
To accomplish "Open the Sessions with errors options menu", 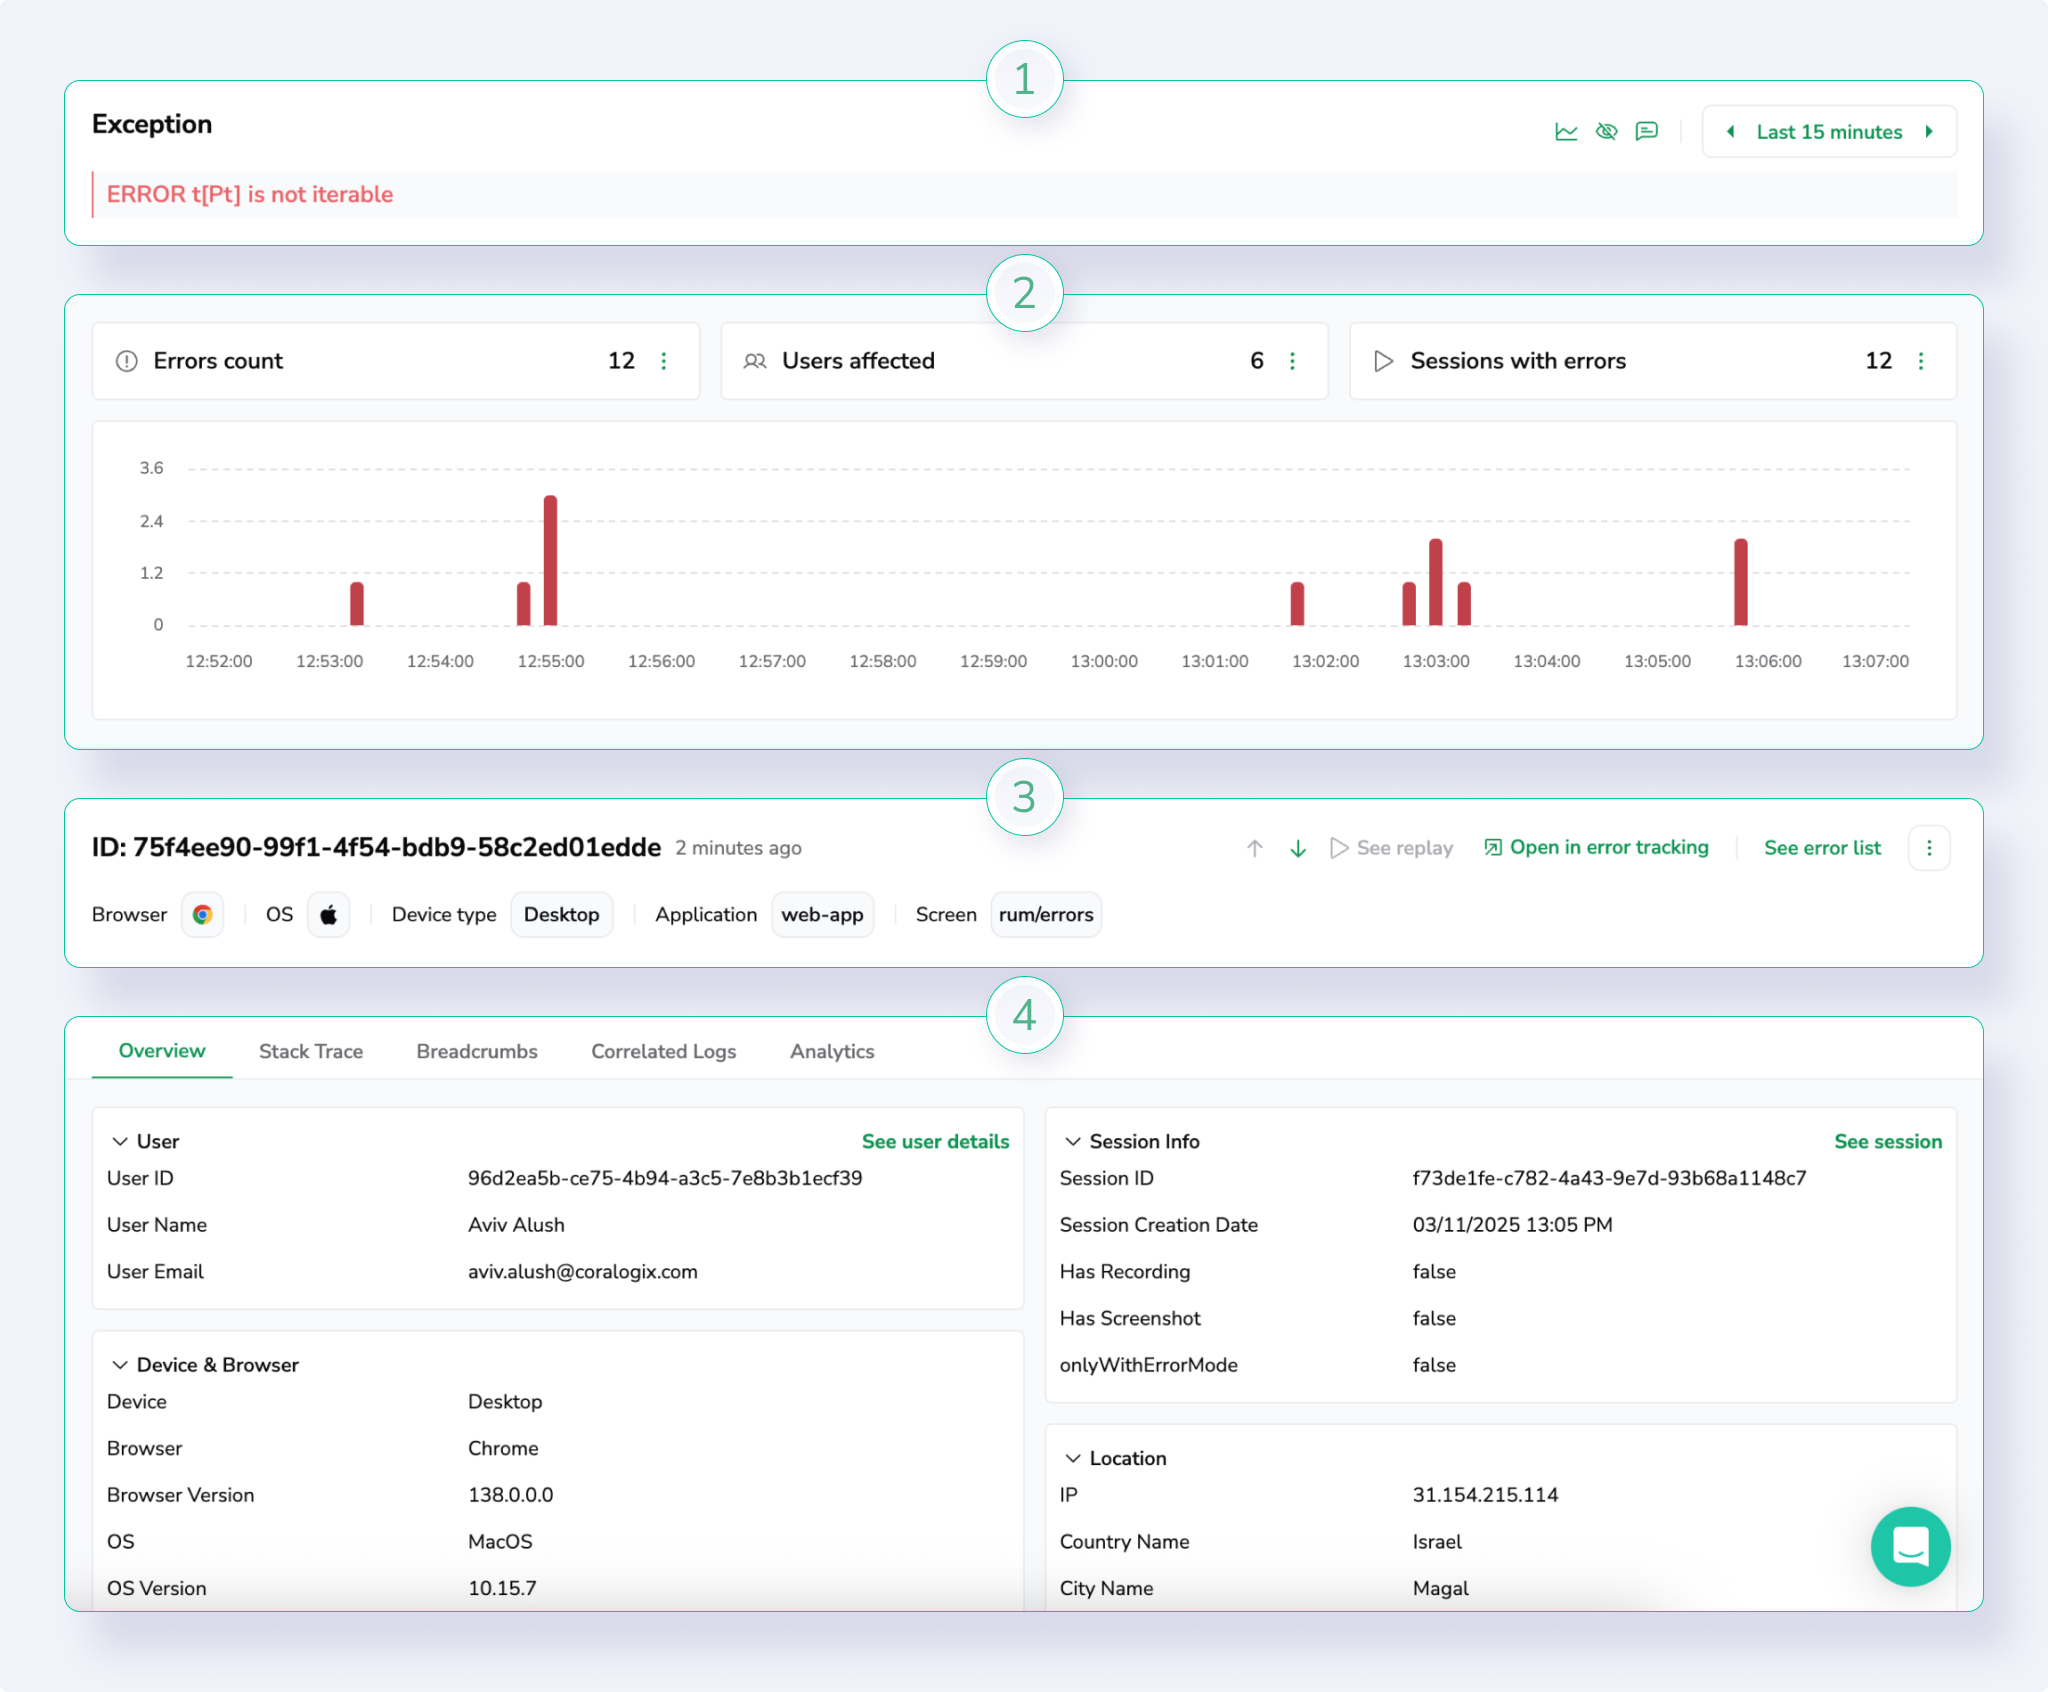I will click(x=1921, y=361).
